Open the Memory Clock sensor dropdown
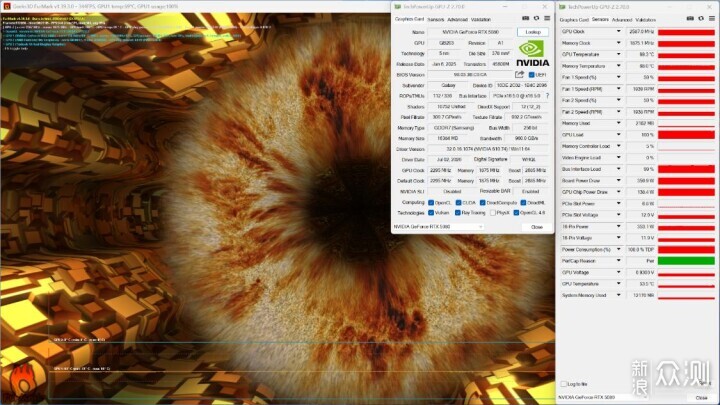Screen dimensions: 720x405 click(619, 43)
